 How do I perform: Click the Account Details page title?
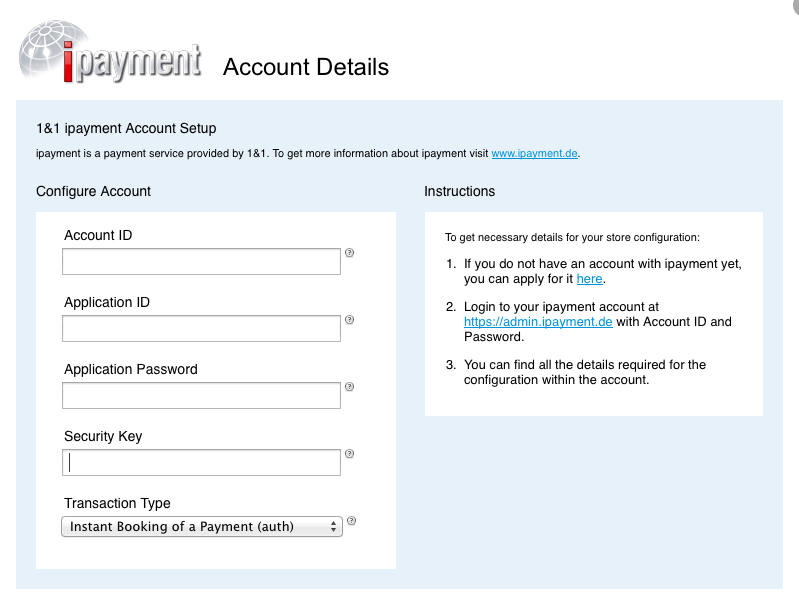coord(306,67)
